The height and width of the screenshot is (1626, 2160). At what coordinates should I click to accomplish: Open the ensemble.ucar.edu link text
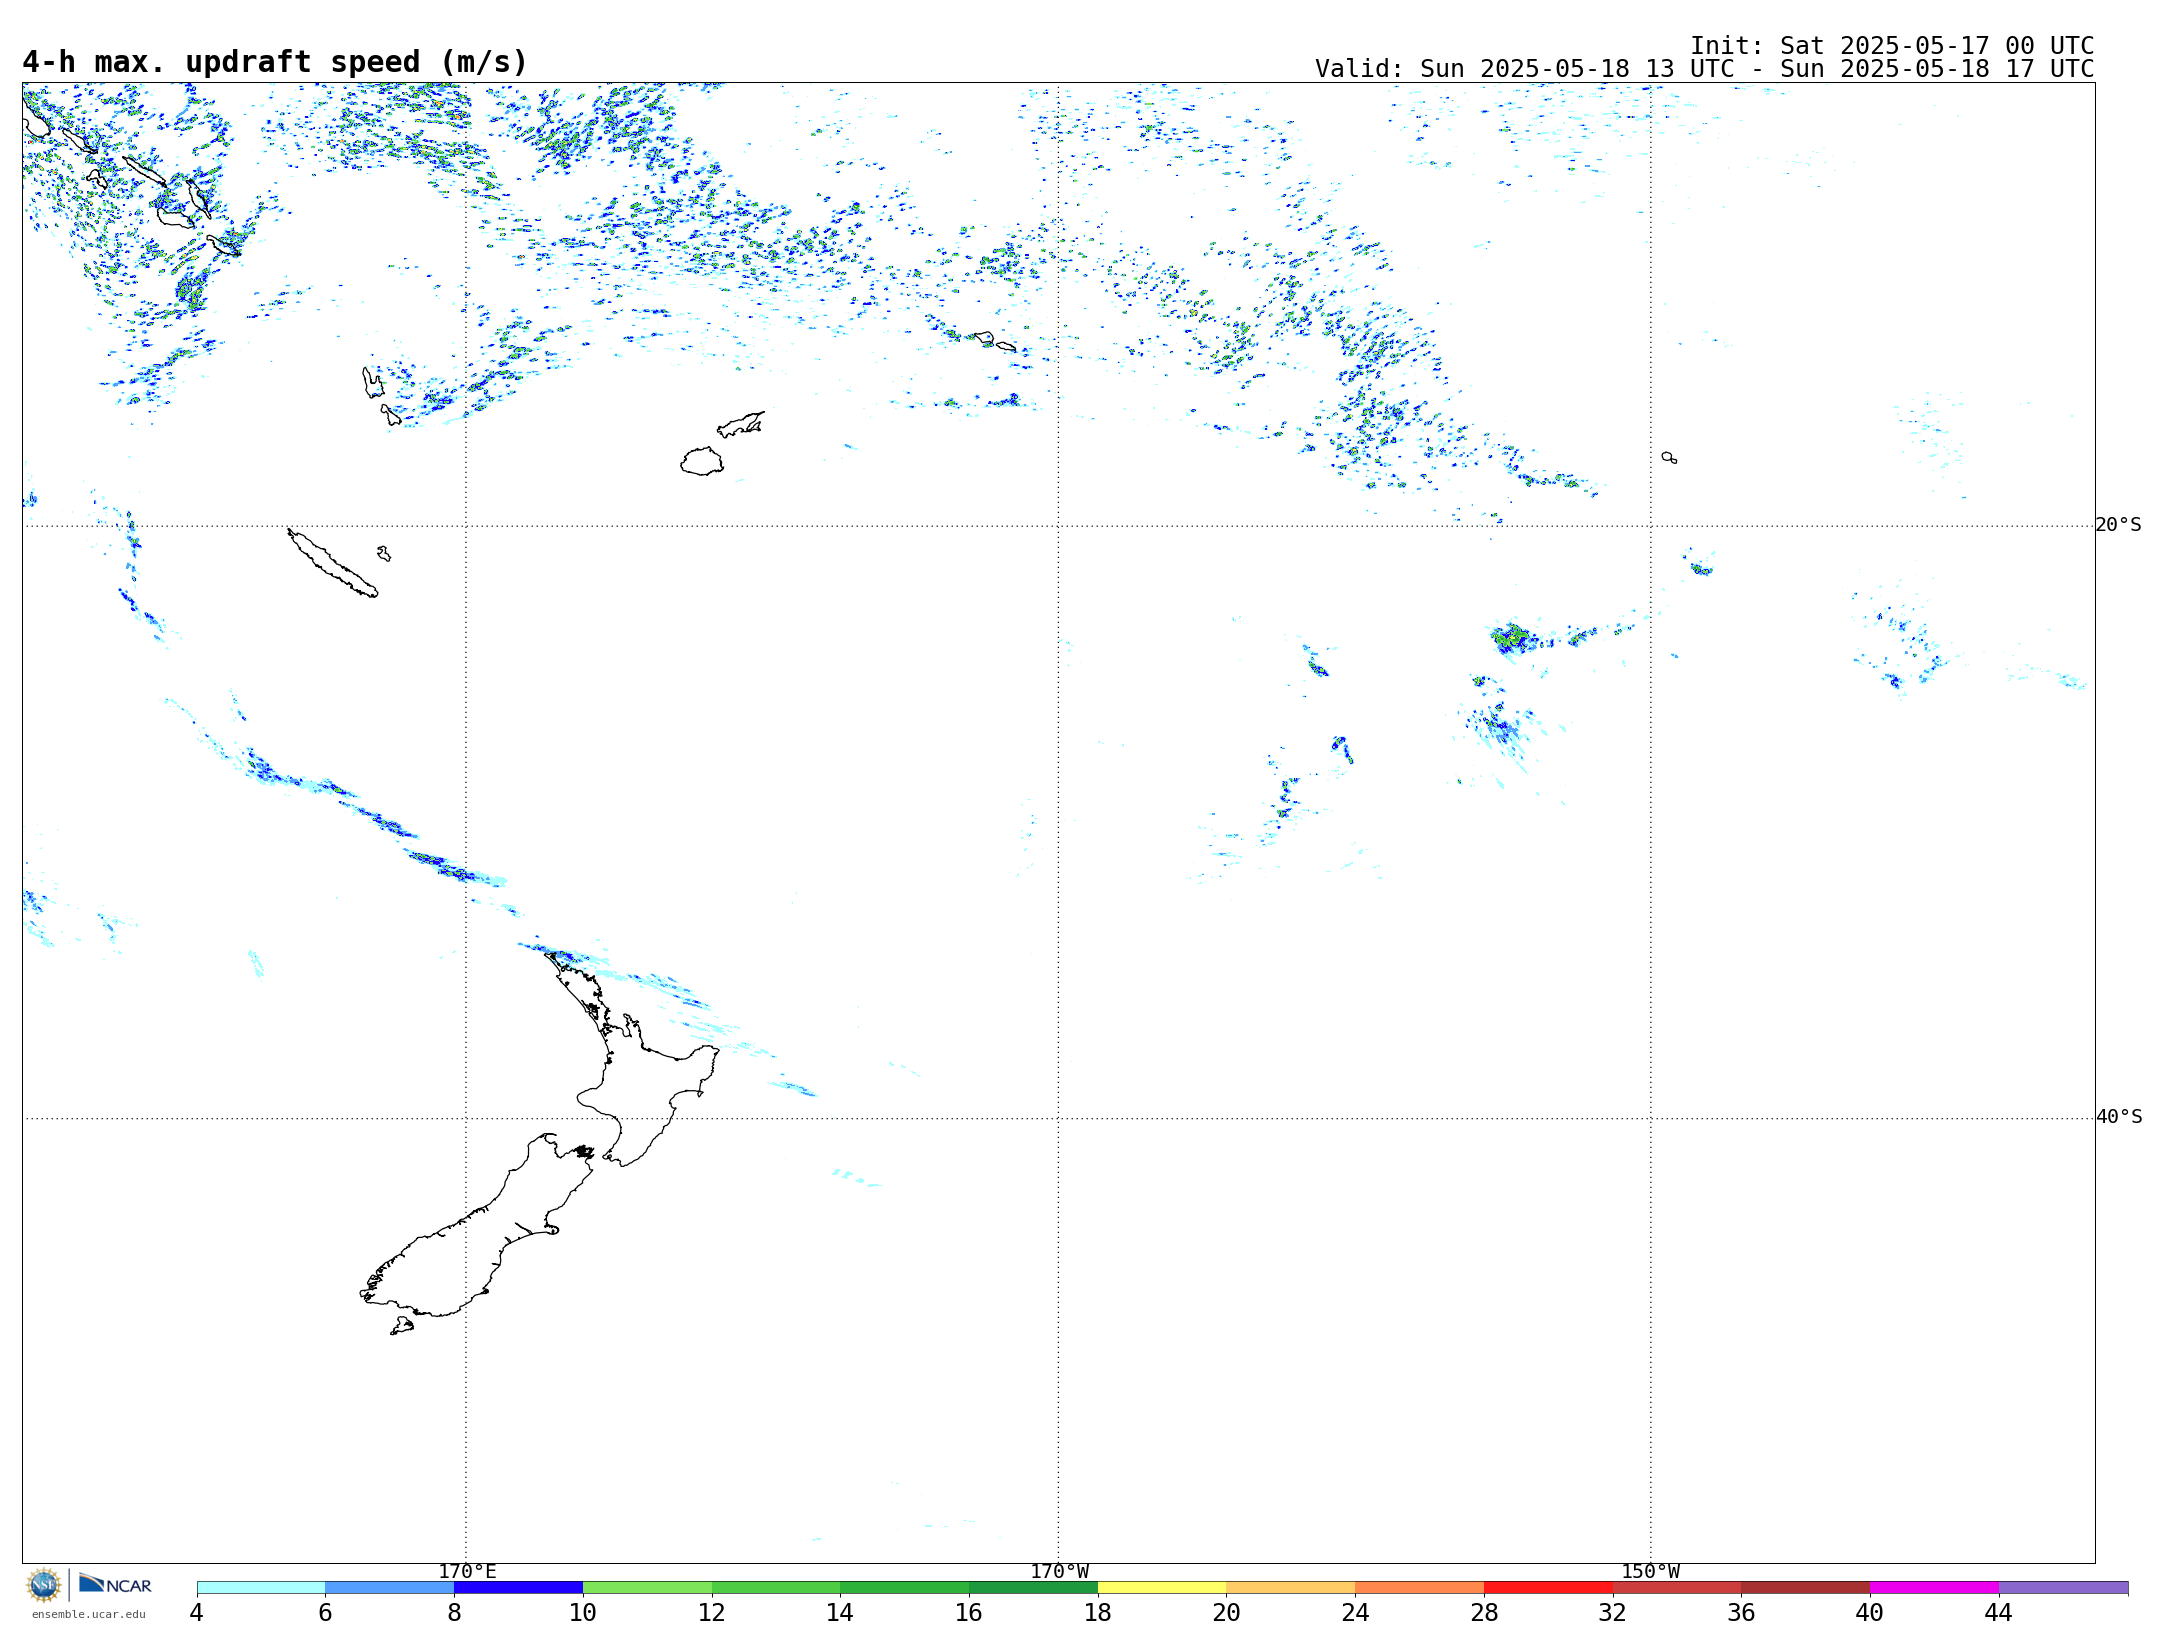pos(88,1614)
